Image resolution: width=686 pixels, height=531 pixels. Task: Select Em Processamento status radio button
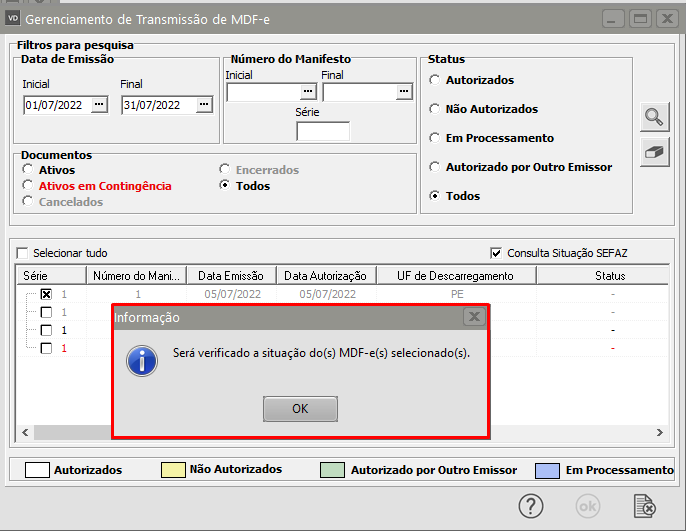pyautogui.click(x=434, y=138)
